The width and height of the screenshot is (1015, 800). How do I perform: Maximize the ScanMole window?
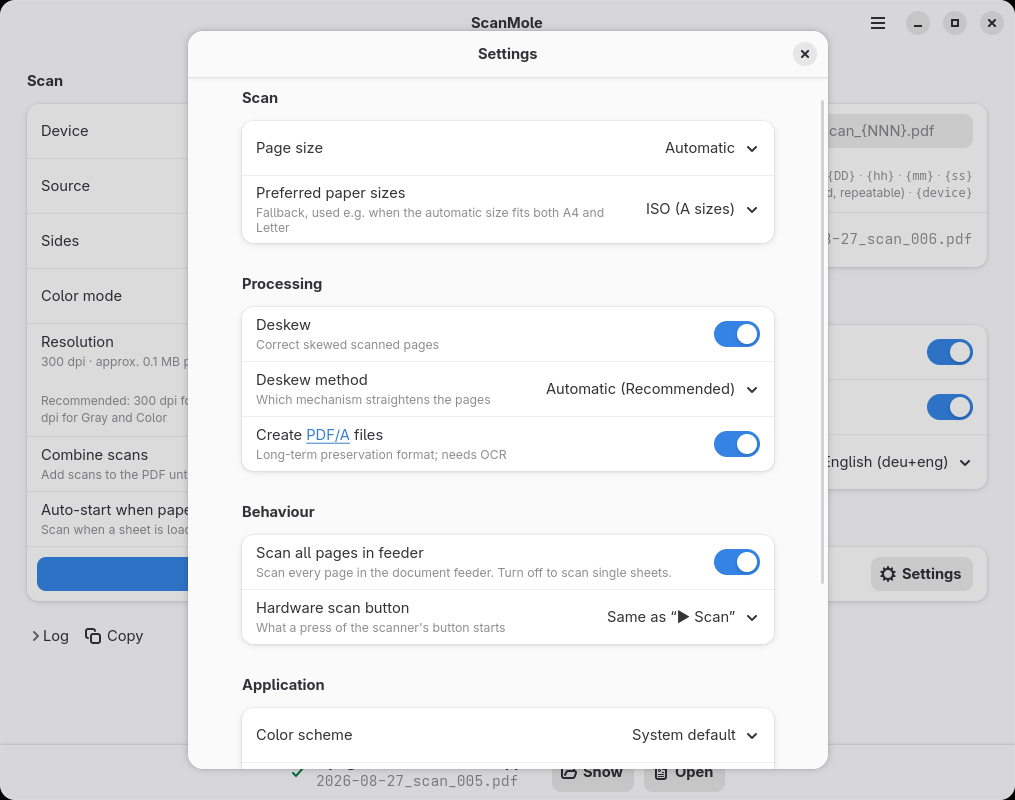pyautogui.click(x=955, y=23)
